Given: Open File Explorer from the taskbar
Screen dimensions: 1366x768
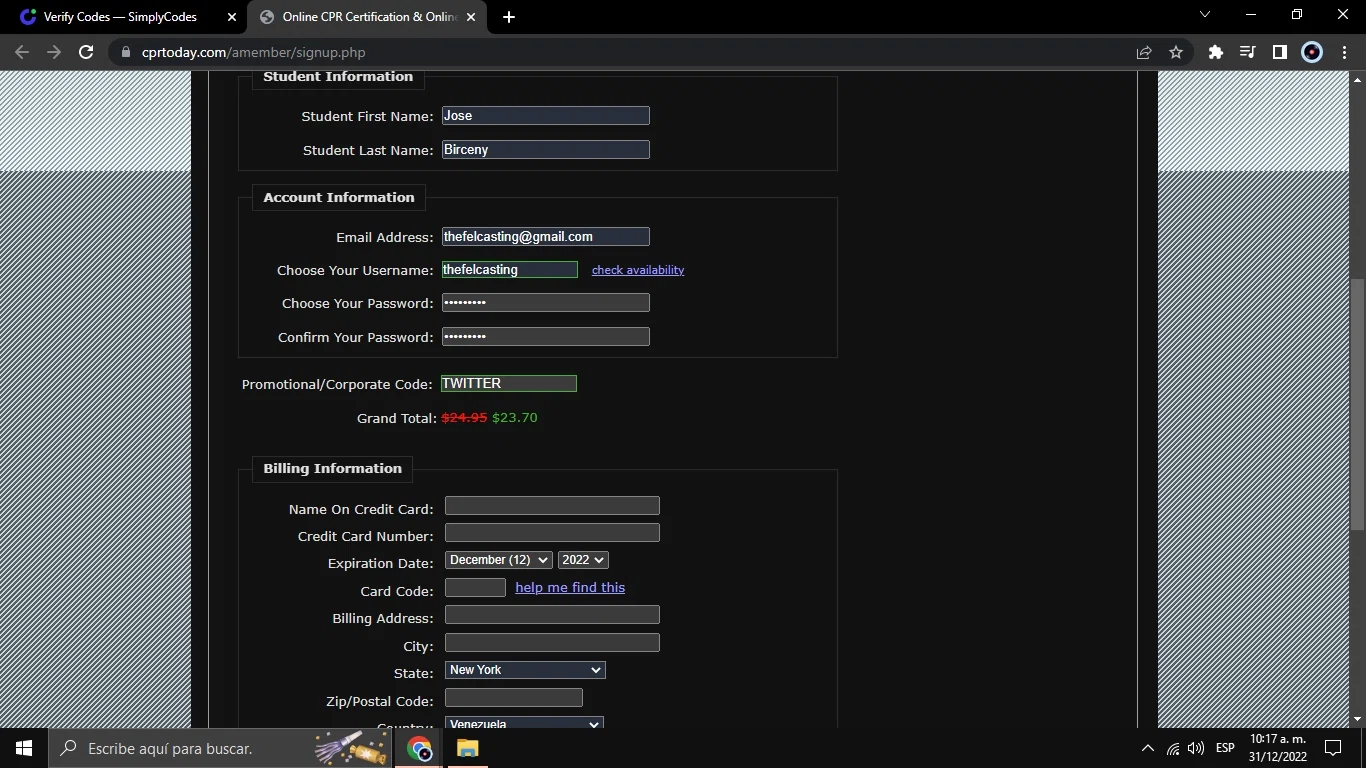Looking at the screenshot, I should pos(467,748).
